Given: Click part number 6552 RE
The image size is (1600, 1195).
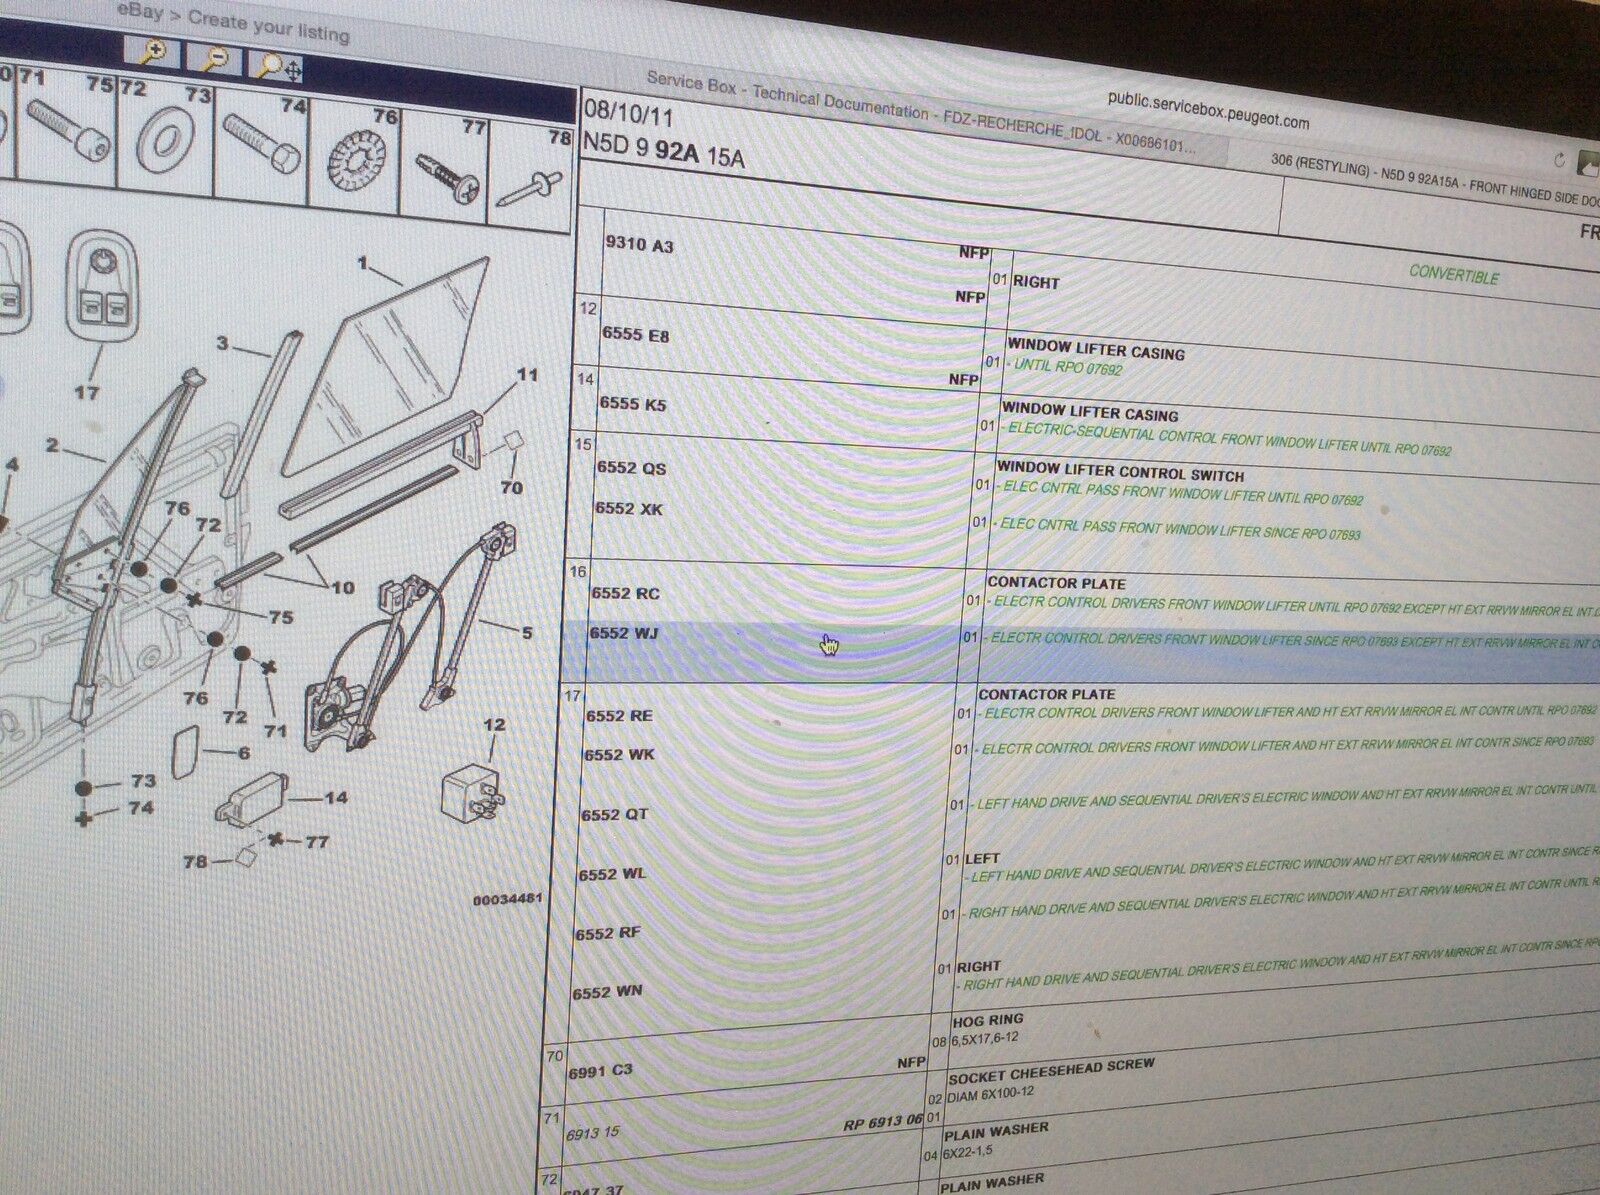Looking at the screenshot, I should (x=620, y=715).
